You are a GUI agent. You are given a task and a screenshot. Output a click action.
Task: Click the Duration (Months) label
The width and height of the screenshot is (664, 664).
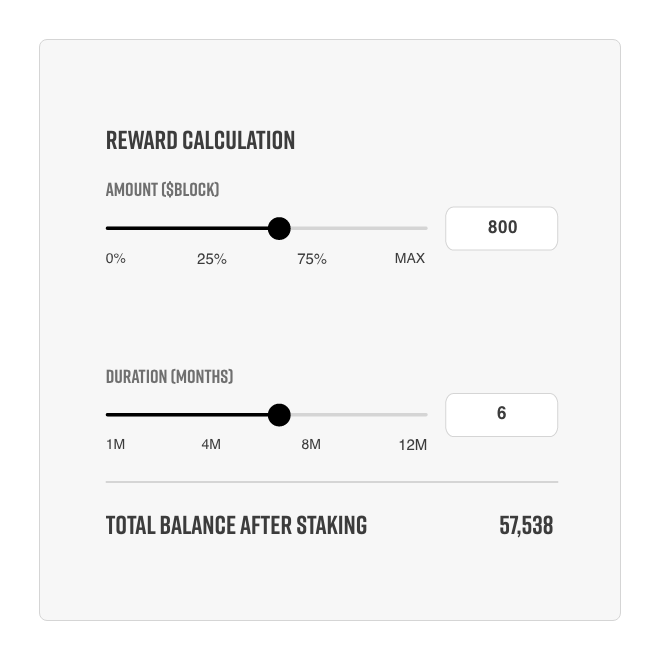click(169, 376)
